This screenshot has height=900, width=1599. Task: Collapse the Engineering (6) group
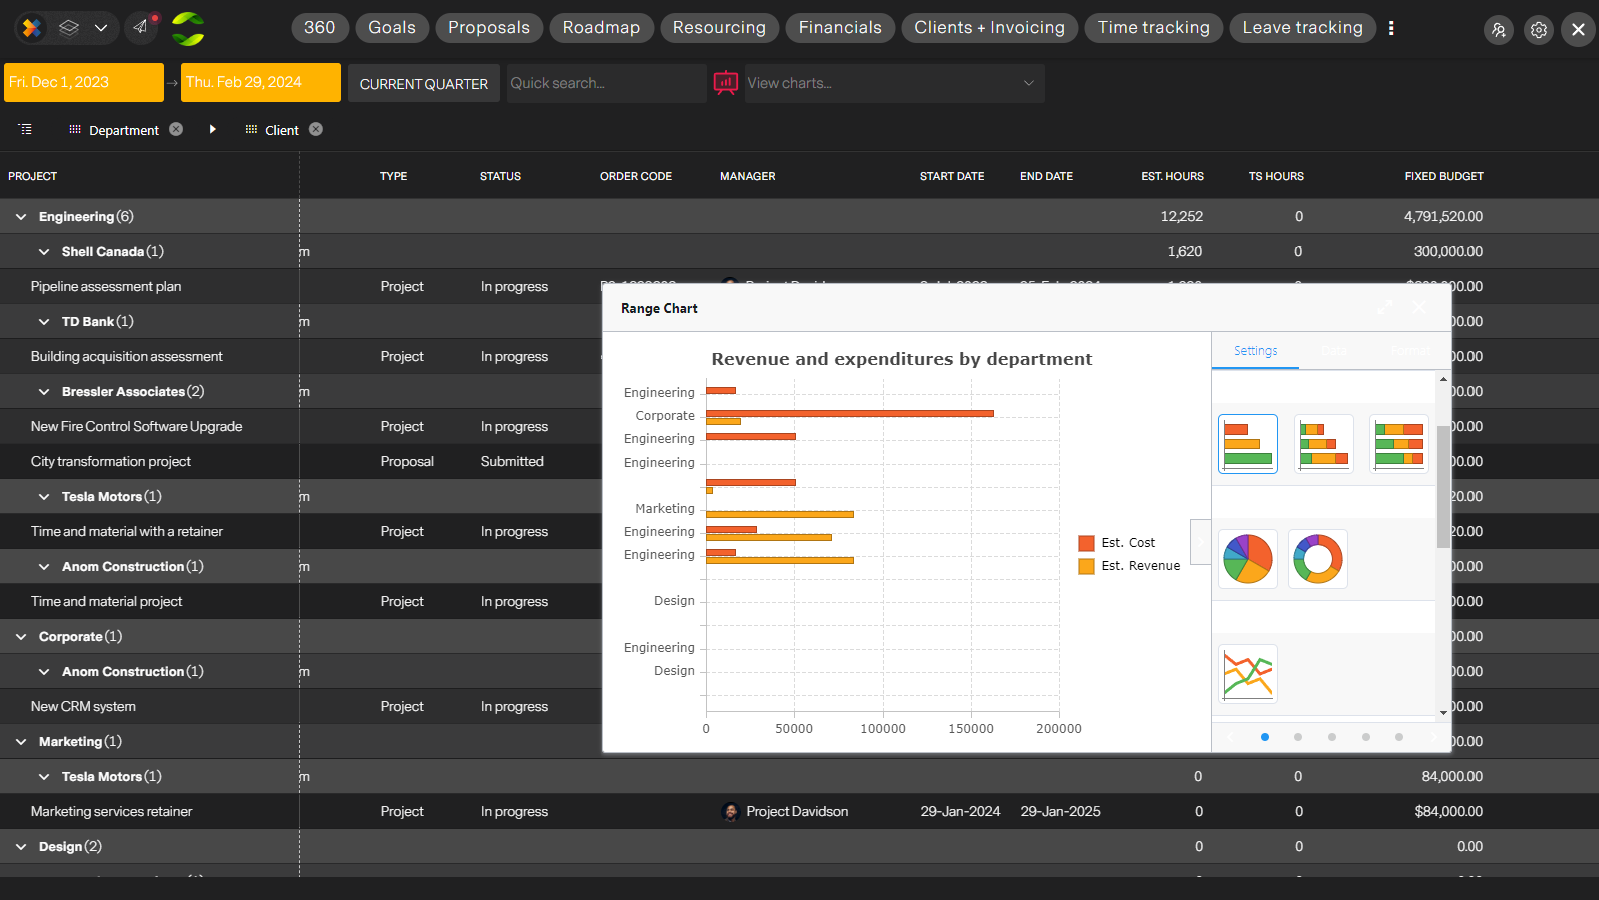pos(21,216)
